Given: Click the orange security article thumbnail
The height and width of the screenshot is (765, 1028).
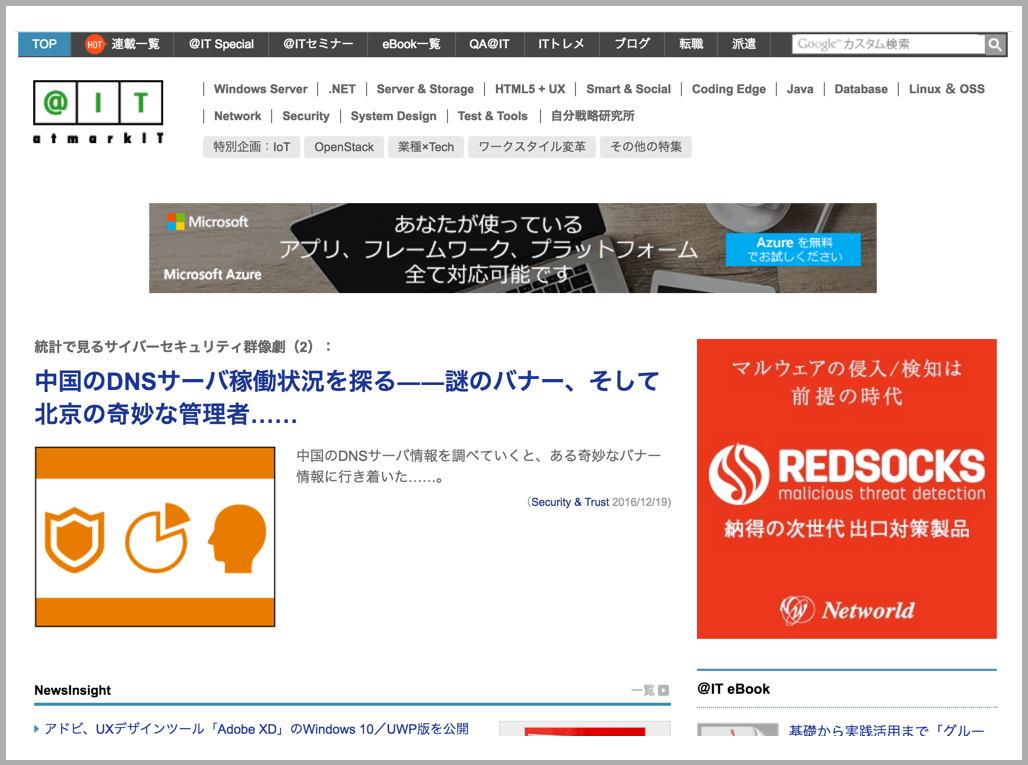Looking at the screenshot, I should [x=155, y=537].
